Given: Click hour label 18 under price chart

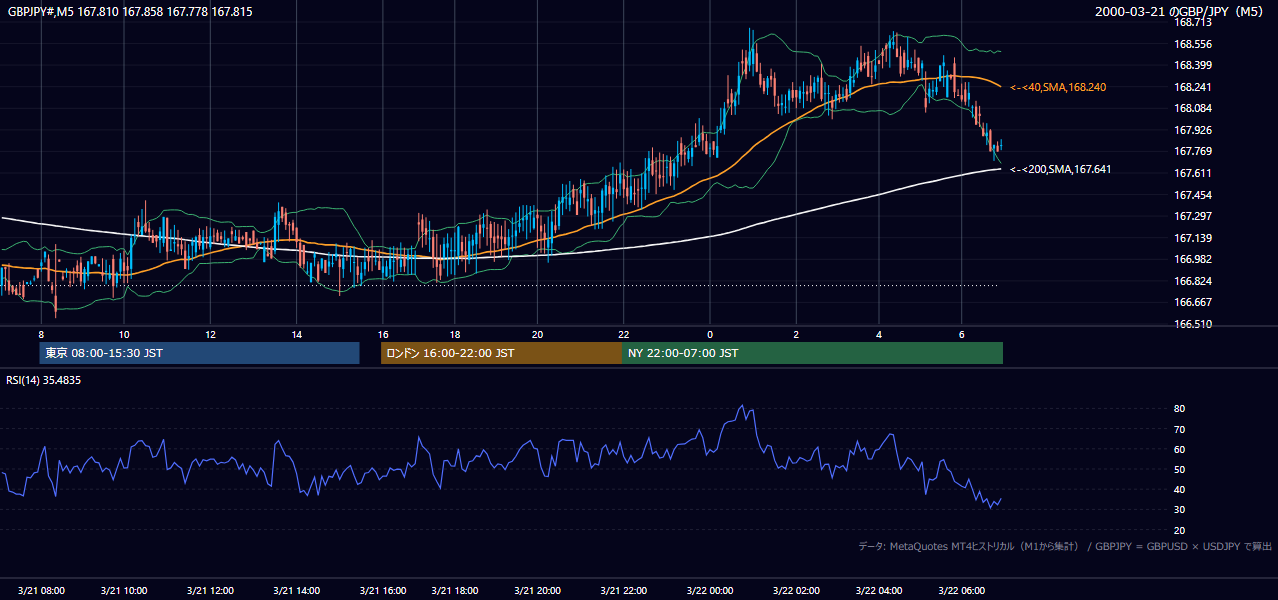Looking at the screenshot, I should pos(455,334).
